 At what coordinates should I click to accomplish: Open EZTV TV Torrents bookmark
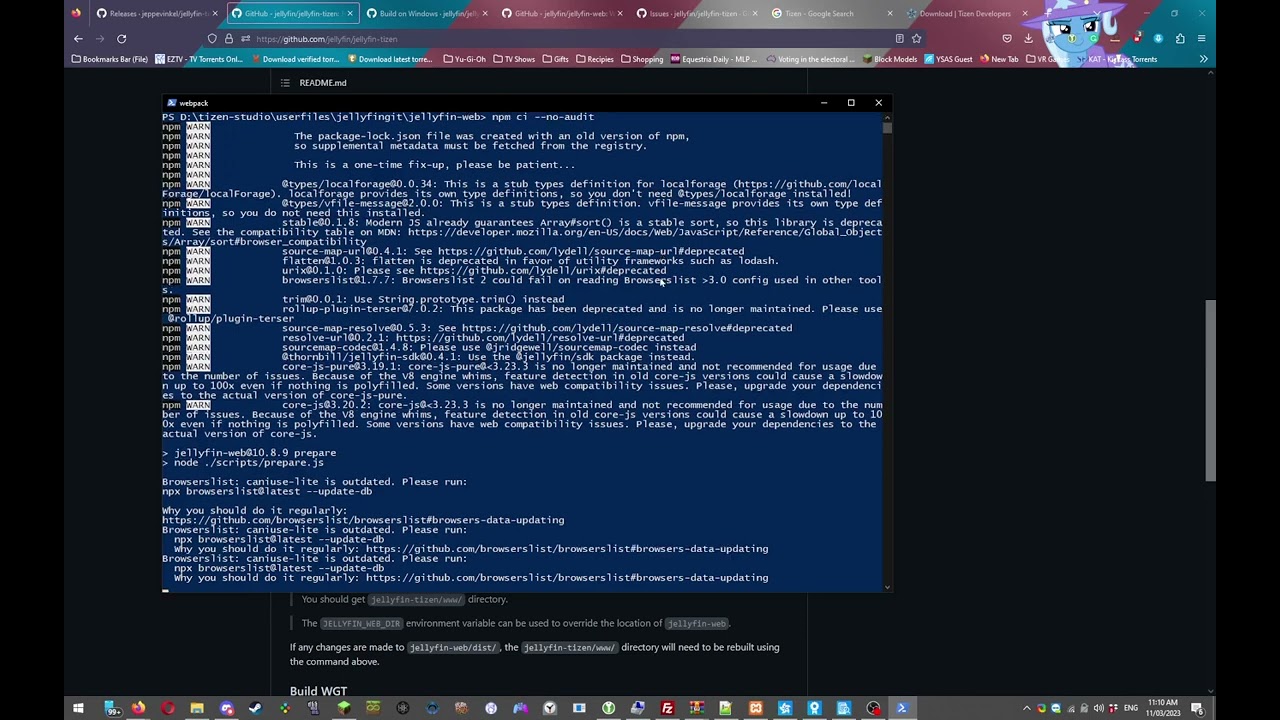point(199,59)
